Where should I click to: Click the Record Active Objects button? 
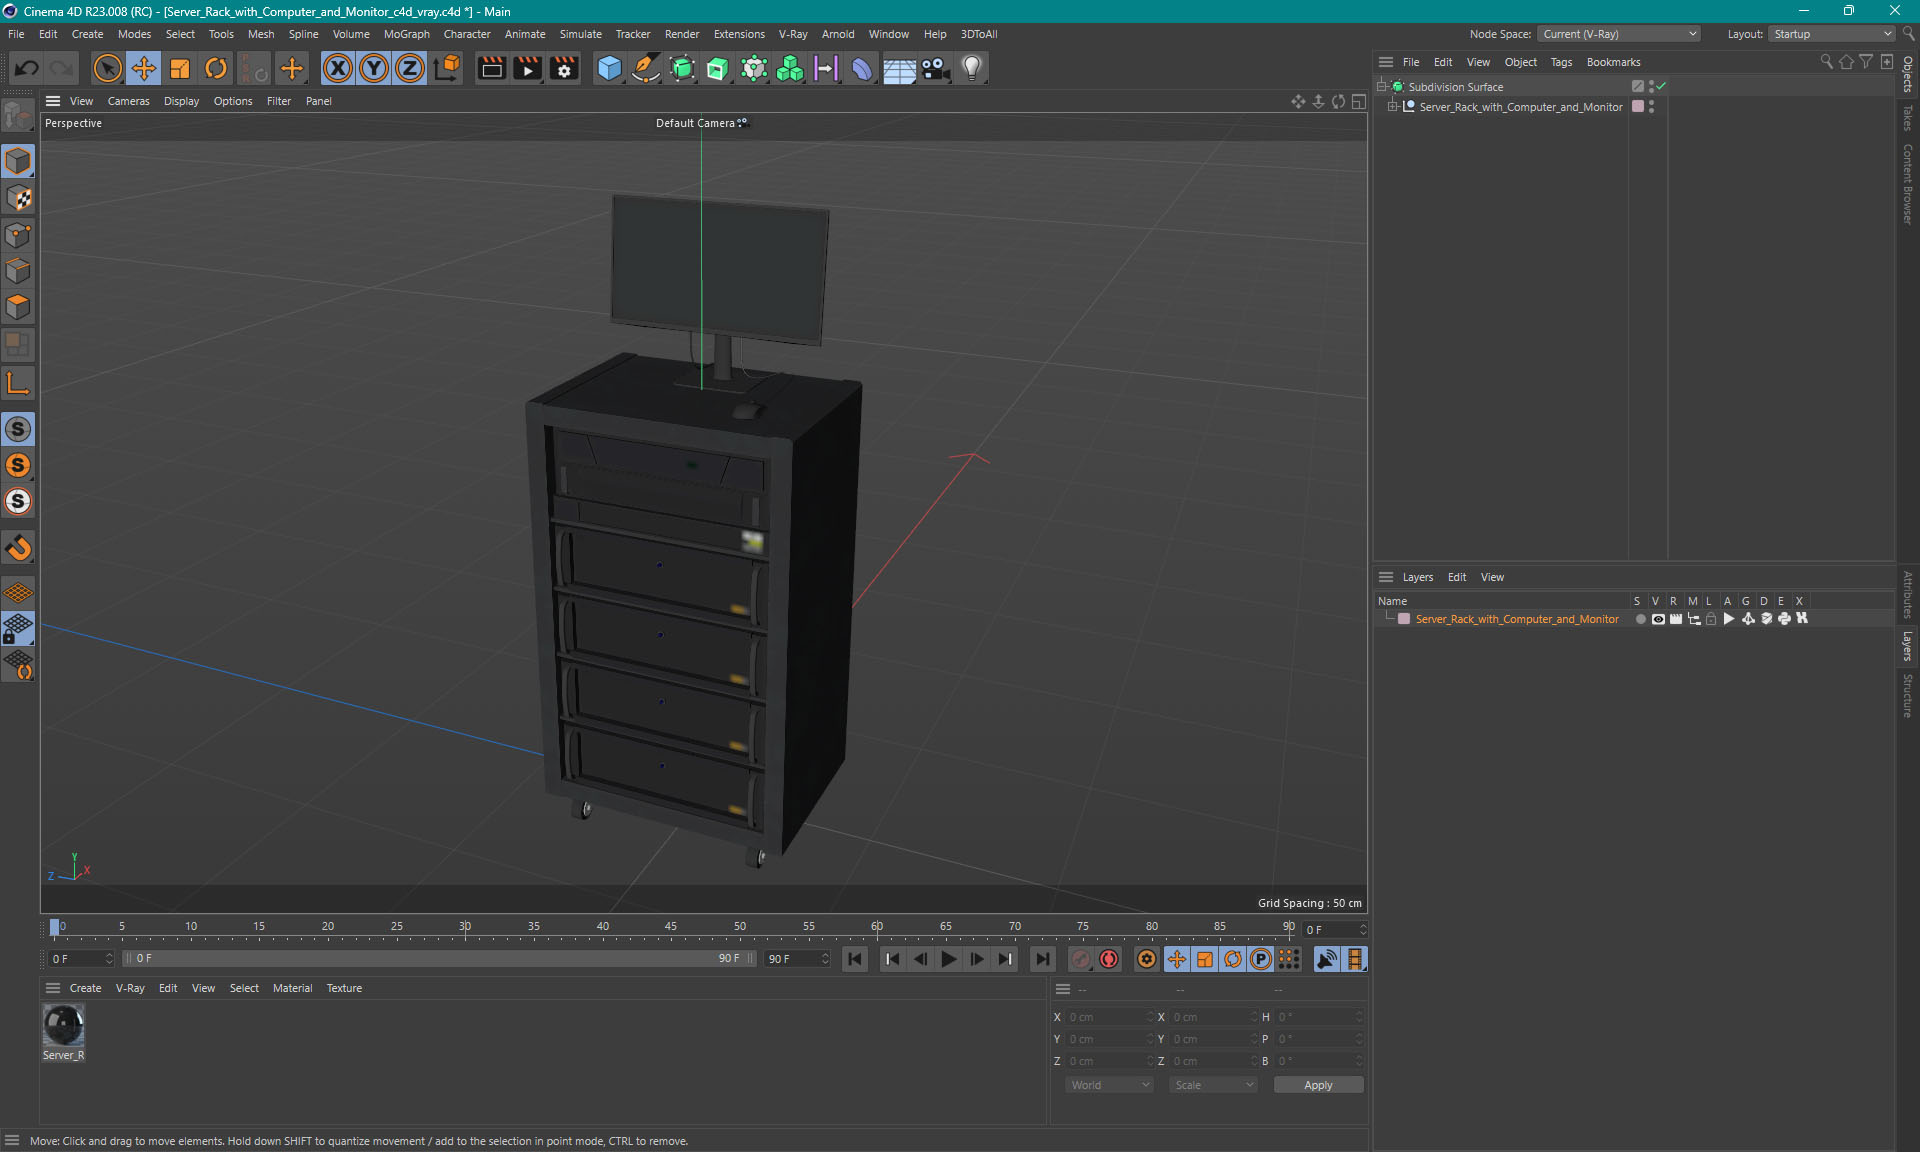(x=1081, y=959)
